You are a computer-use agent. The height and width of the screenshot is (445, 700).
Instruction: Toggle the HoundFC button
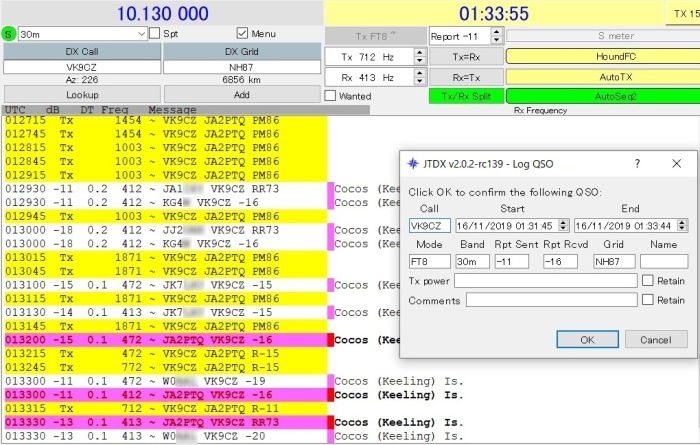(x=603, y=56)
